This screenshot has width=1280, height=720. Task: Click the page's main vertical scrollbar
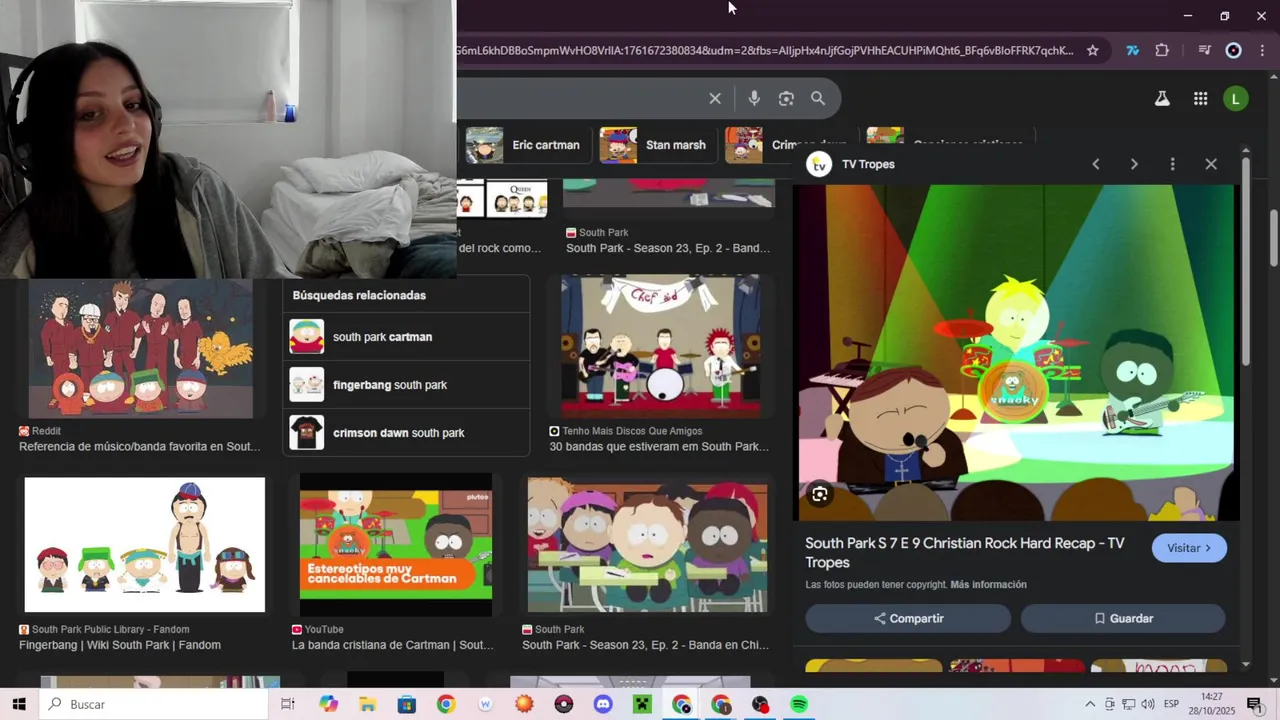pos(1274,240)
